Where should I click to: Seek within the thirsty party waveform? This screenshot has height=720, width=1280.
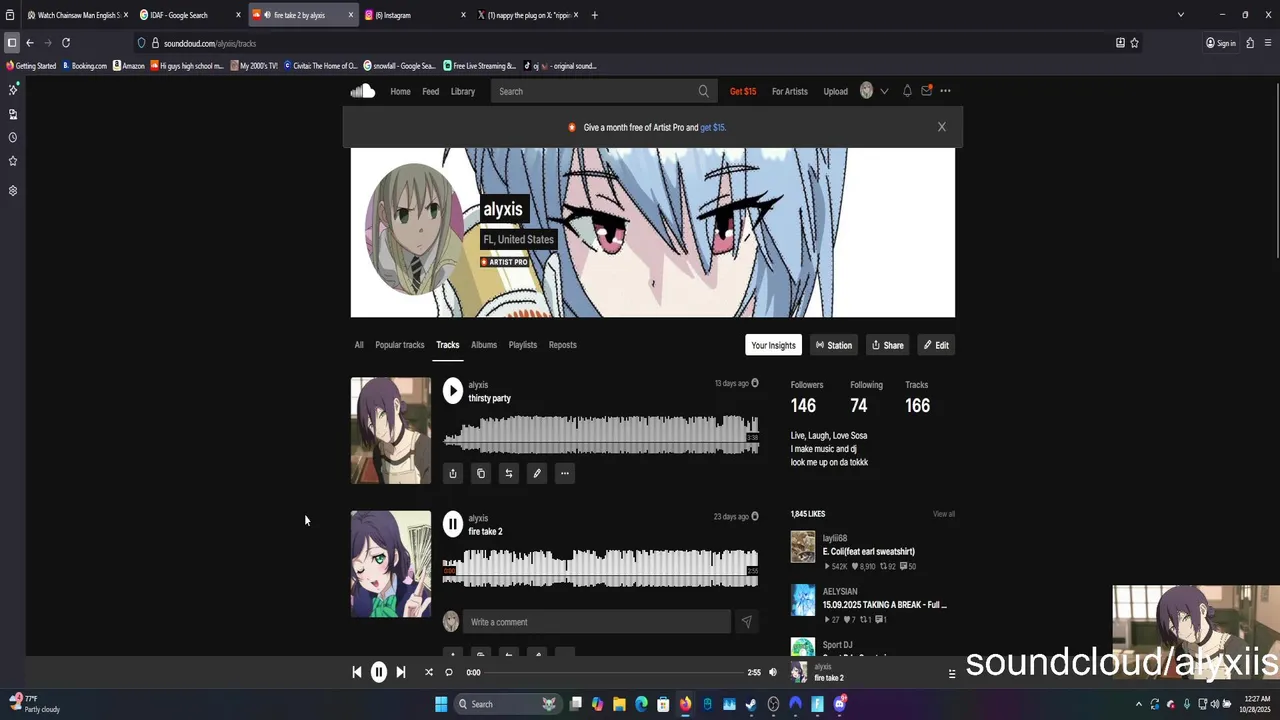tap(600, 435)
